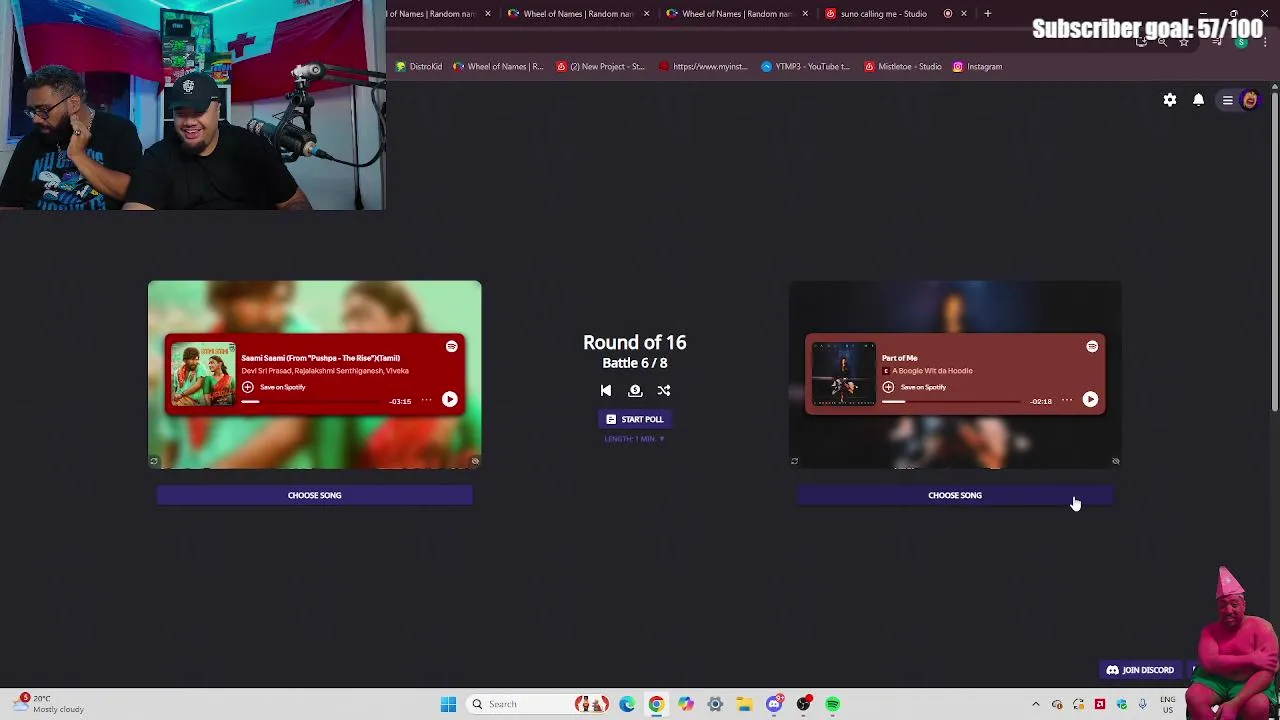Open the weather widget
Image resolution: width=1280 pixels, height=720 pixels.
[48, 704]
